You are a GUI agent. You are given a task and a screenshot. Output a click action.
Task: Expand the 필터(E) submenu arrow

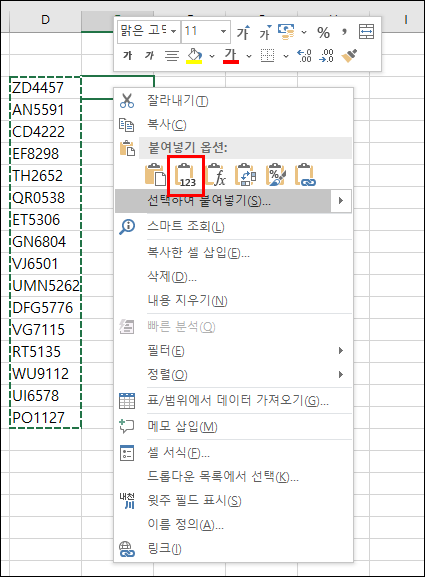pyautogui.click(x=341, y=351)
